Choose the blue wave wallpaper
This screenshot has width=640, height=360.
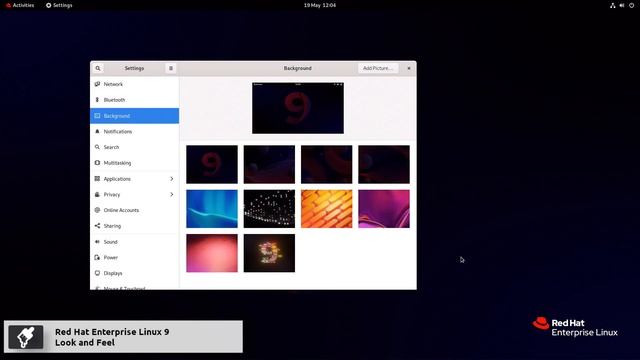pos(212,209)
